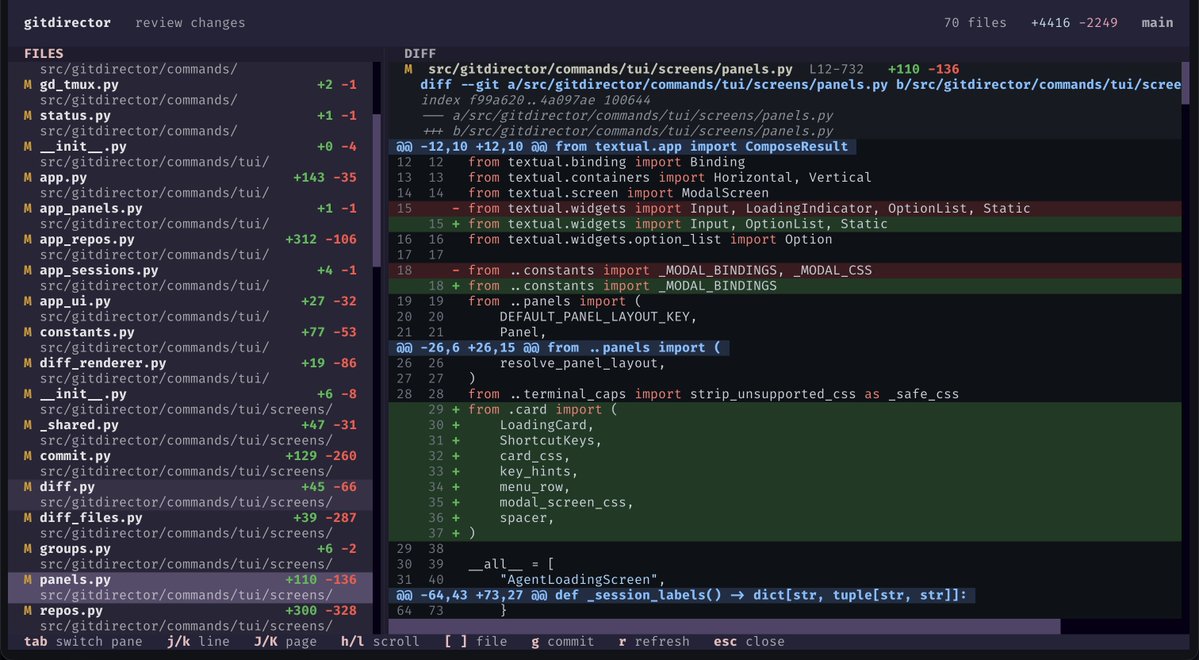Image resolution: width=1199 pixels, height=660 pixels.
Task: Click 'review changes' subtitle
Action: tap(190, 23)
